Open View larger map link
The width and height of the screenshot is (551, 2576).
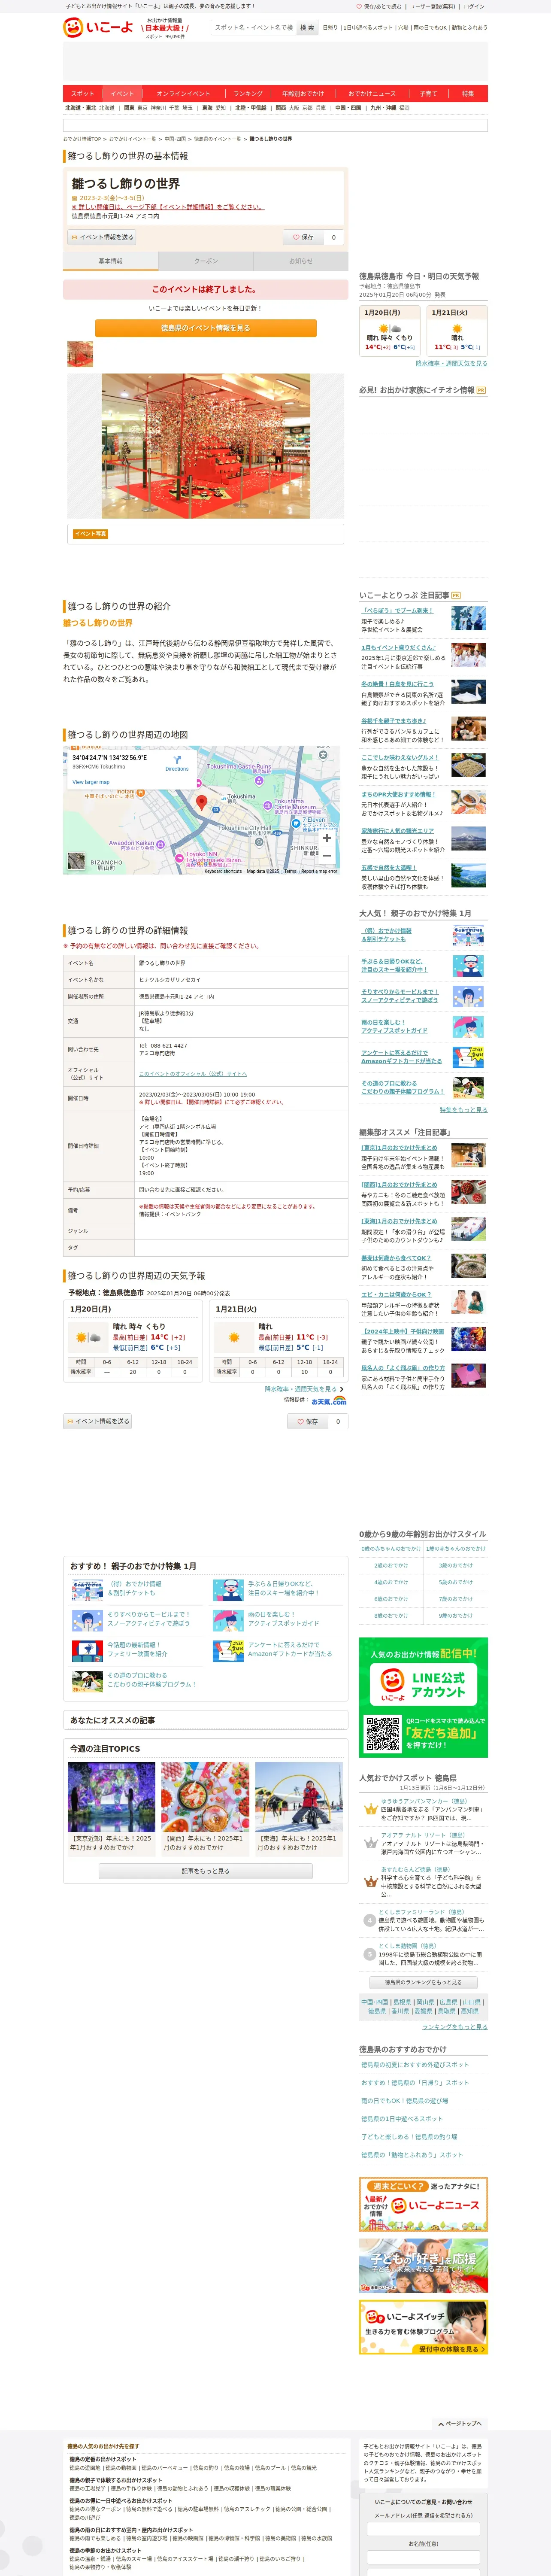(91, 782)
